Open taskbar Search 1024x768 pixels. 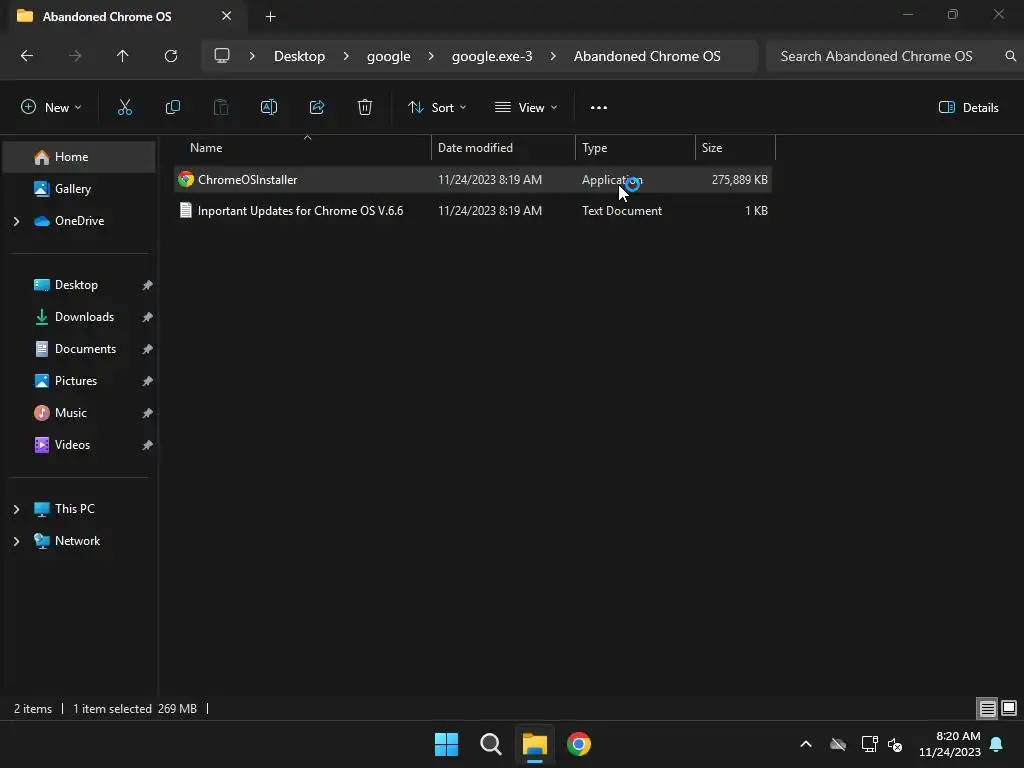[x=490, y=744]
